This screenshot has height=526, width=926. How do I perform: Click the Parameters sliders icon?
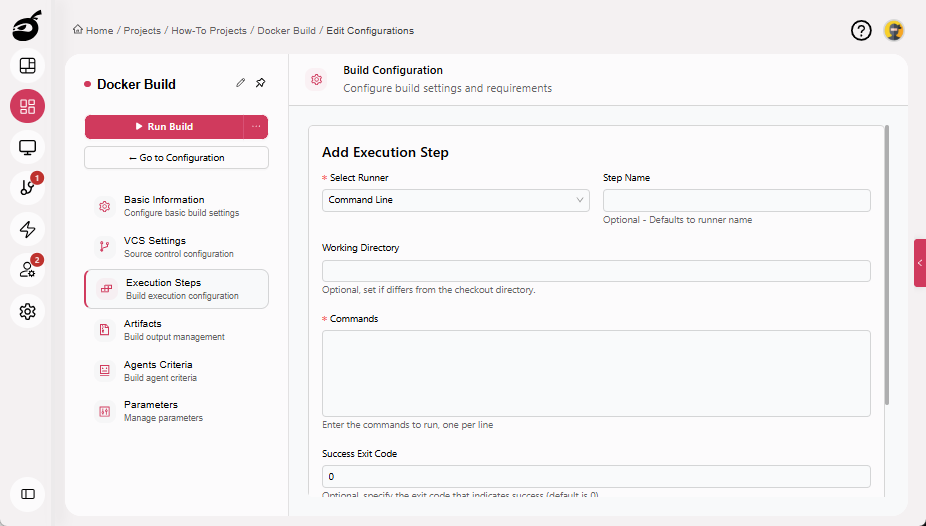point(105,411)
